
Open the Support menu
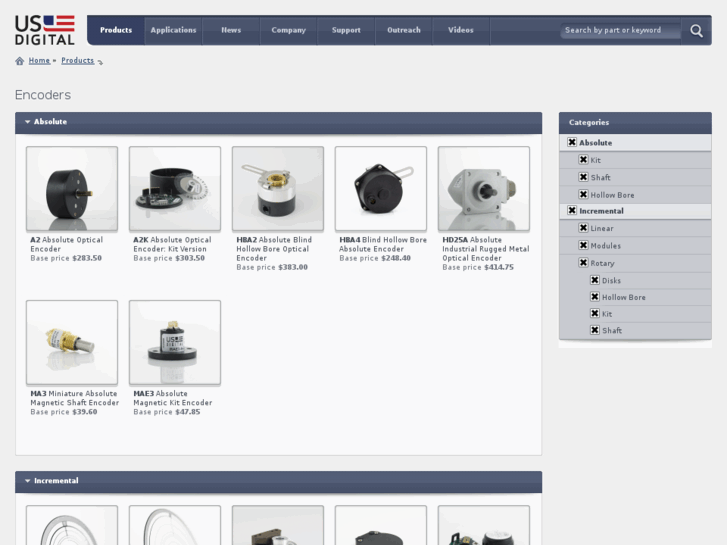tap(346, 30)
